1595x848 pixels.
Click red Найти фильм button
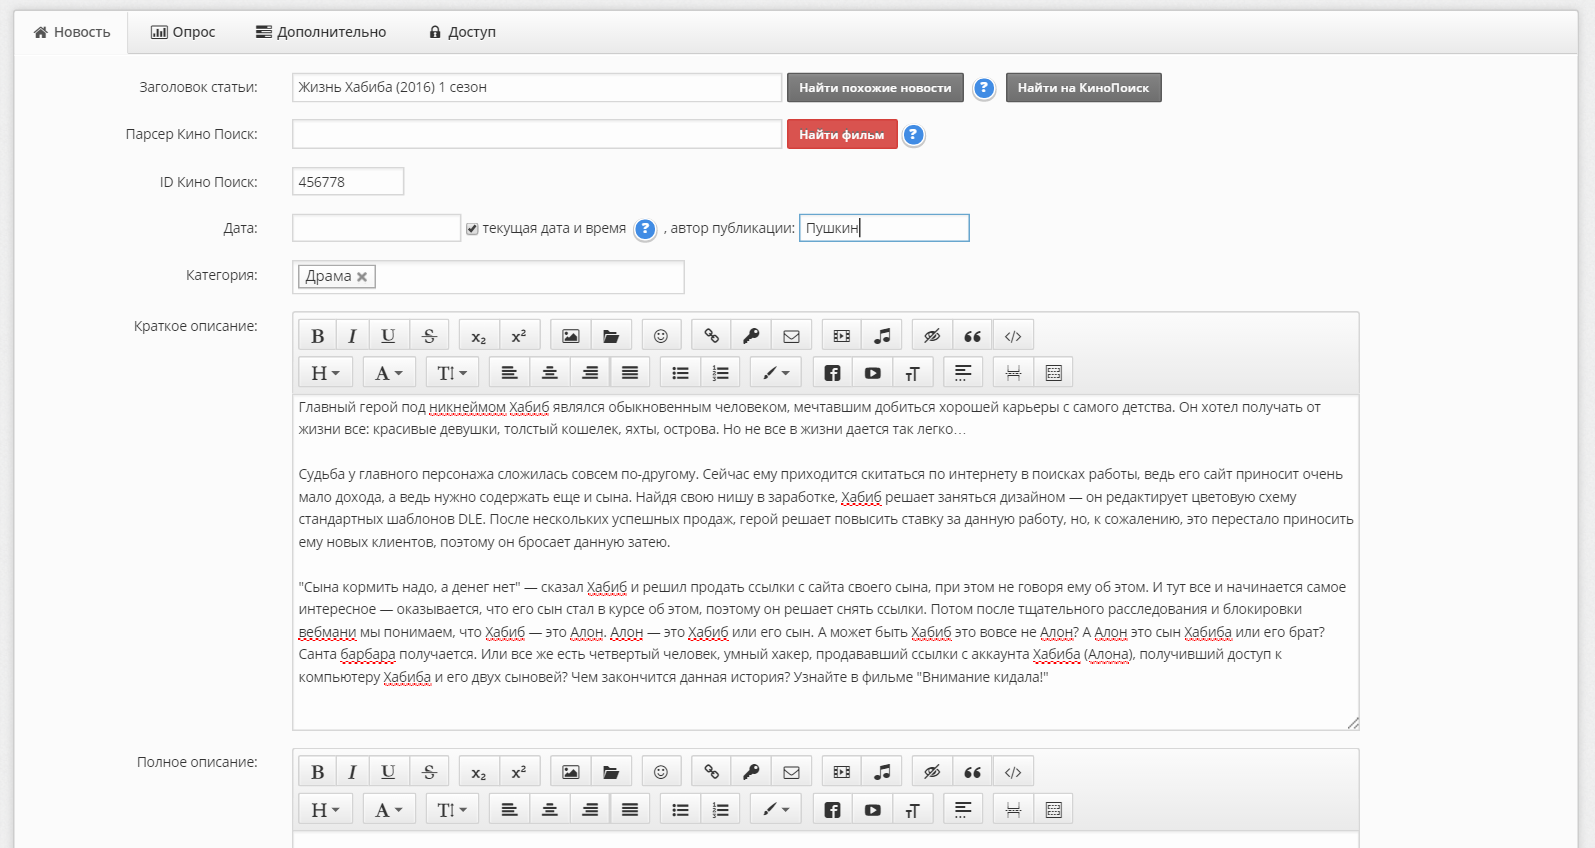point(842,135)
